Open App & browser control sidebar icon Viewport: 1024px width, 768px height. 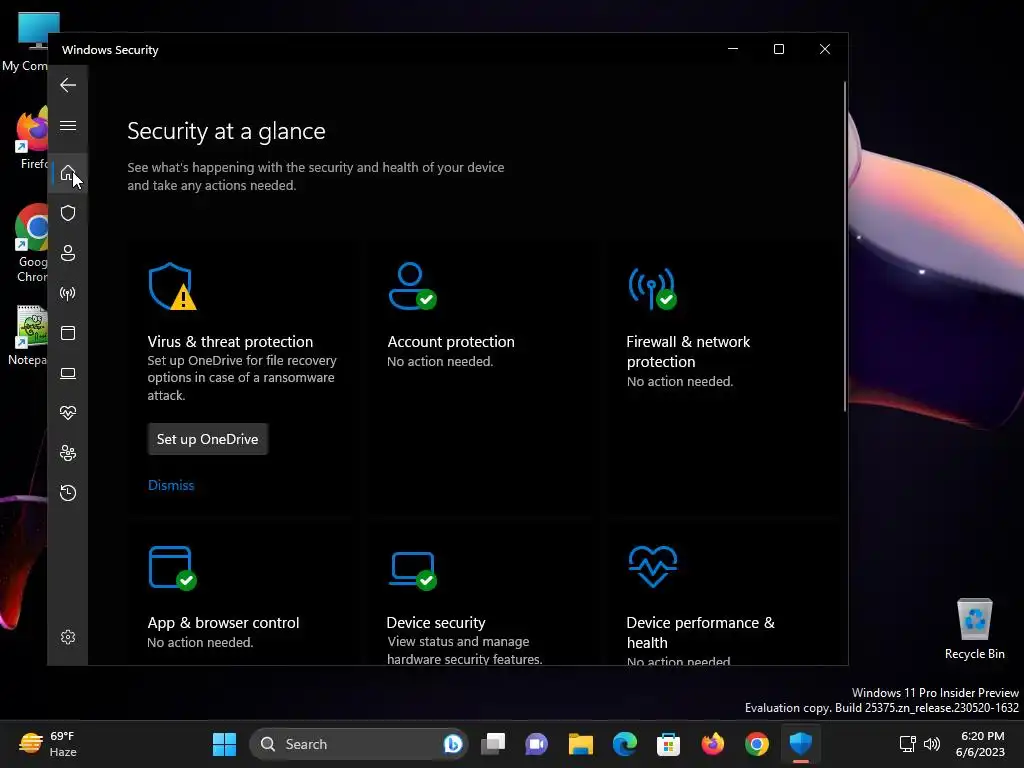pyautogui.click(x=68, y=333)
